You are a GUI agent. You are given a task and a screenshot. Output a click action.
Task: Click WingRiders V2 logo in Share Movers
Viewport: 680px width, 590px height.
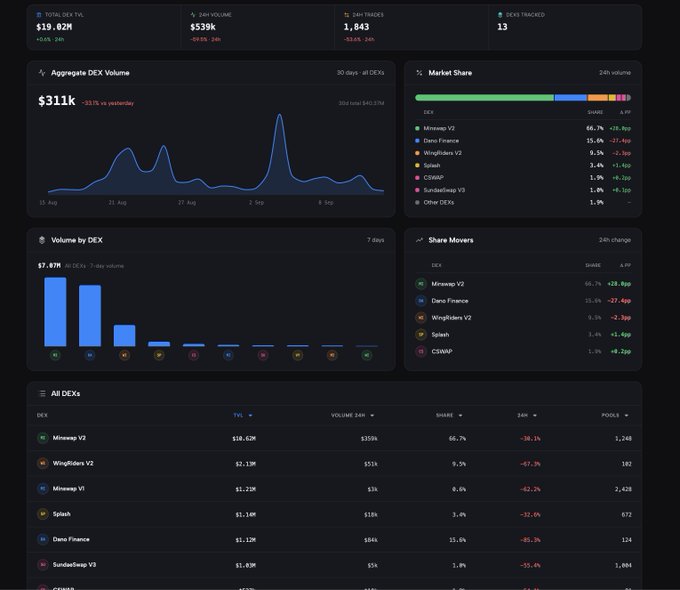click(421, 318)
